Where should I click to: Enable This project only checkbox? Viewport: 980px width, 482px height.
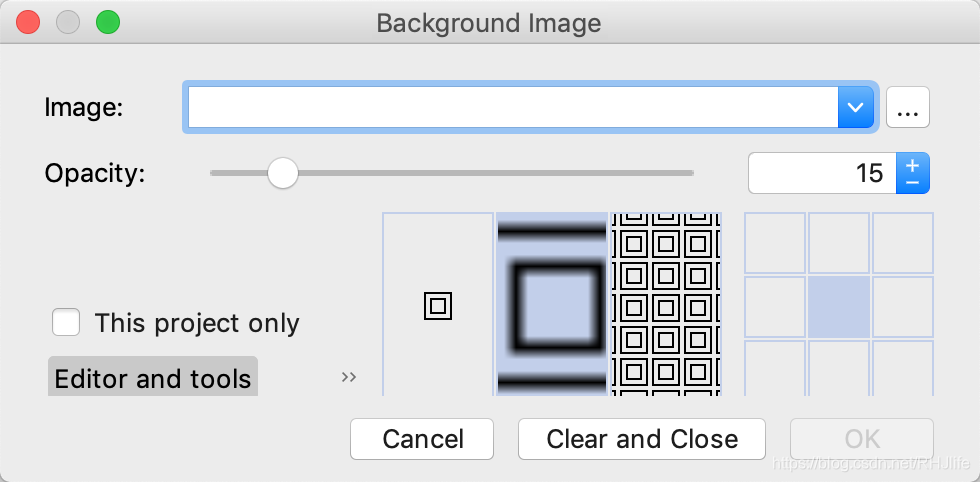coord(67,323)
